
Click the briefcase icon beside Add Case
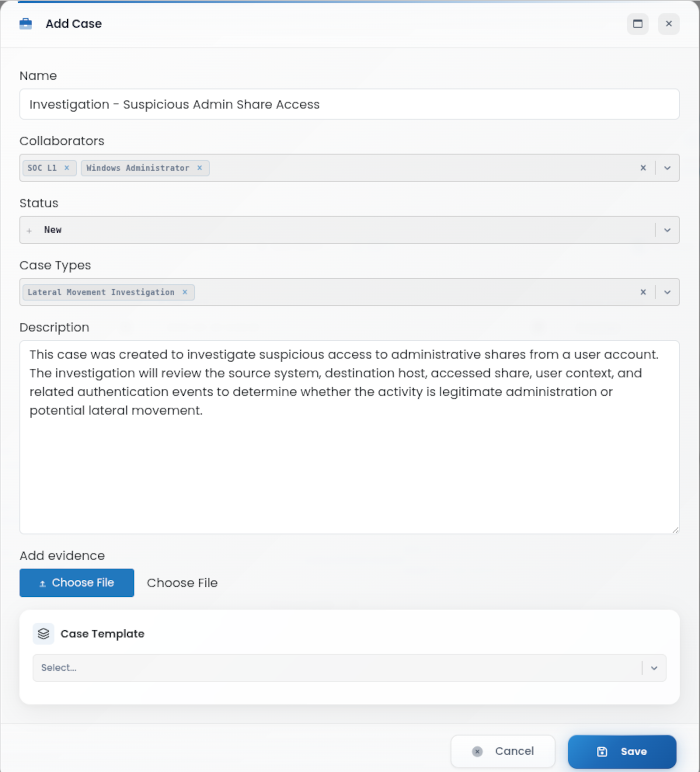pos(26,24)
